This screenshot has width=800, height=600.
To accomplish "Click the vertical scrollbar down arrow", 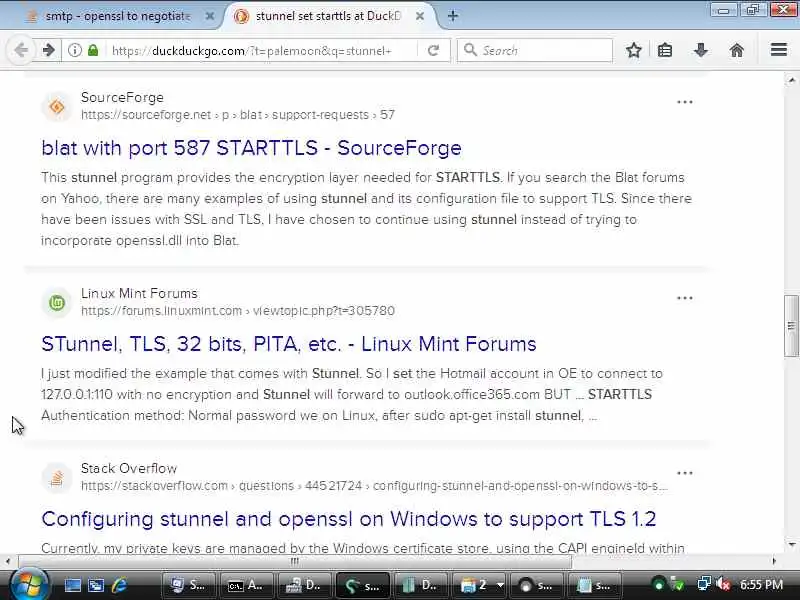I will tap(791, 545).
